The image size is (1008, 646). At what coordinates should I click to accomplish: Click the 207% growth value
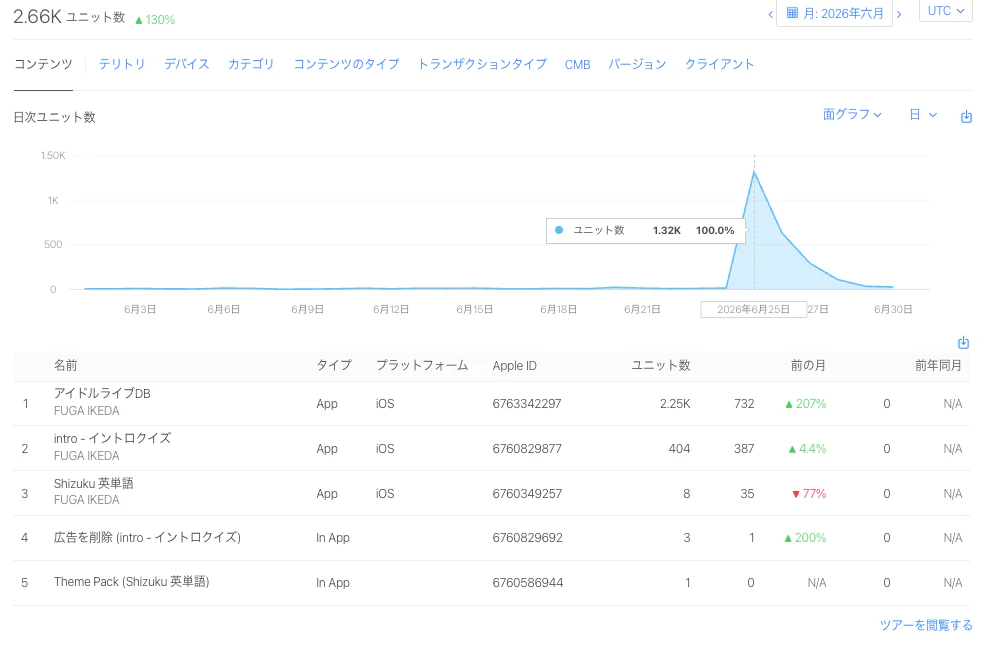click(806, 404)
